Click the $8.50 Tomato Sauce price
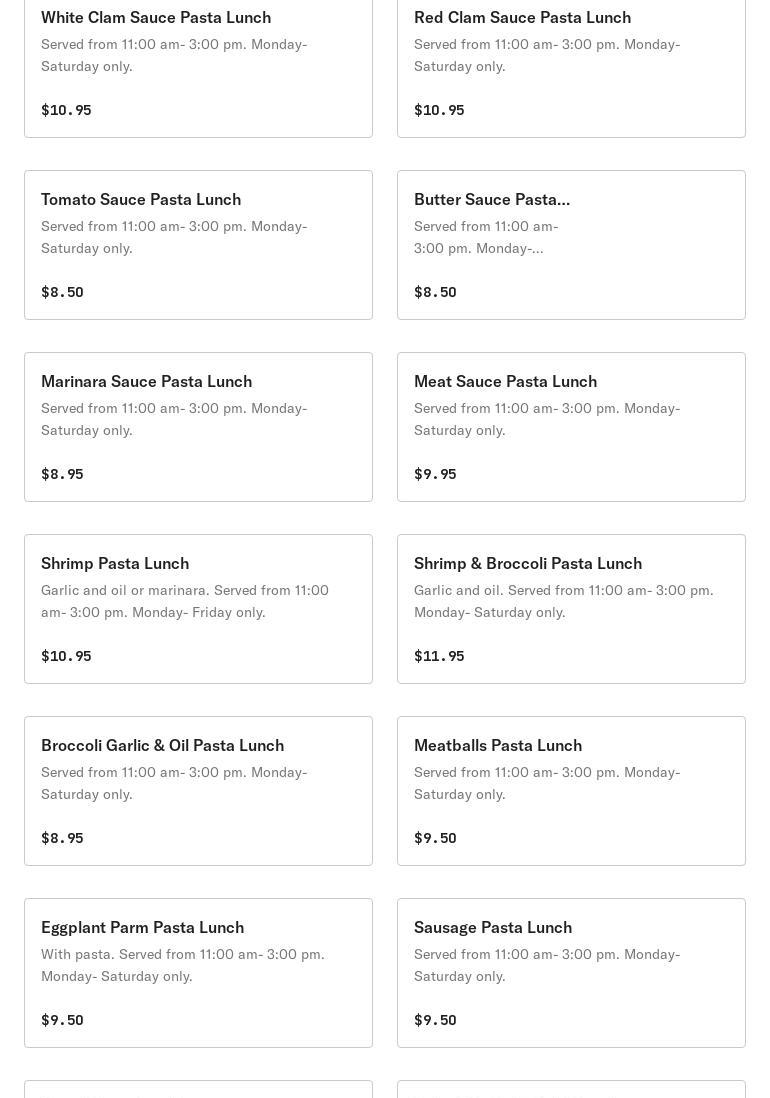The height and width of the screenshot is (1098, 770). (62, 292)
